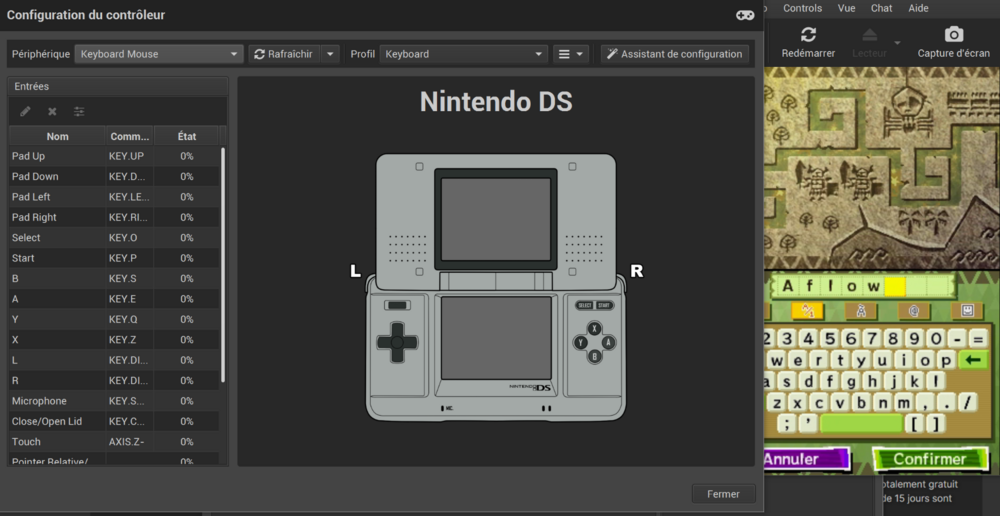The height and width of the screenshot is (516, 1000).
Task: Click the Redémarrer restart icon
Action: coord(808,36)
